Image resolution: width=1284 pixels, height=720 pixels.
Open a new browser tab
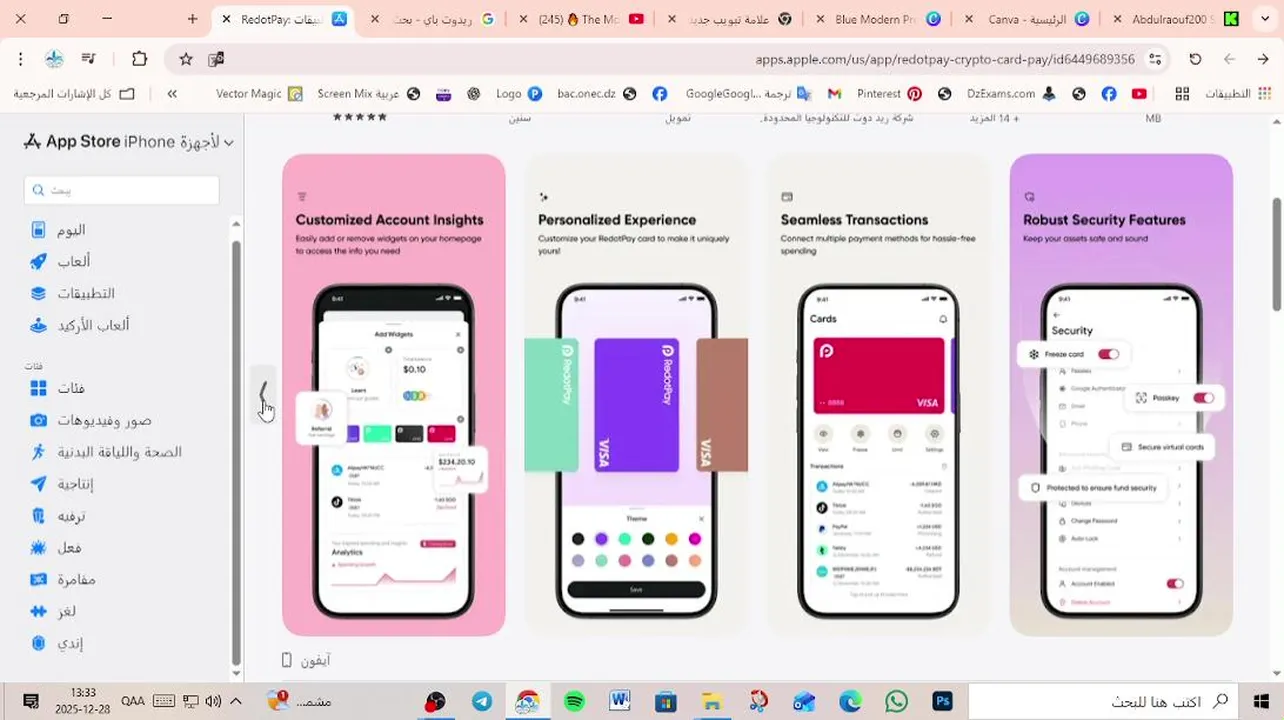[x=192, y=19]
